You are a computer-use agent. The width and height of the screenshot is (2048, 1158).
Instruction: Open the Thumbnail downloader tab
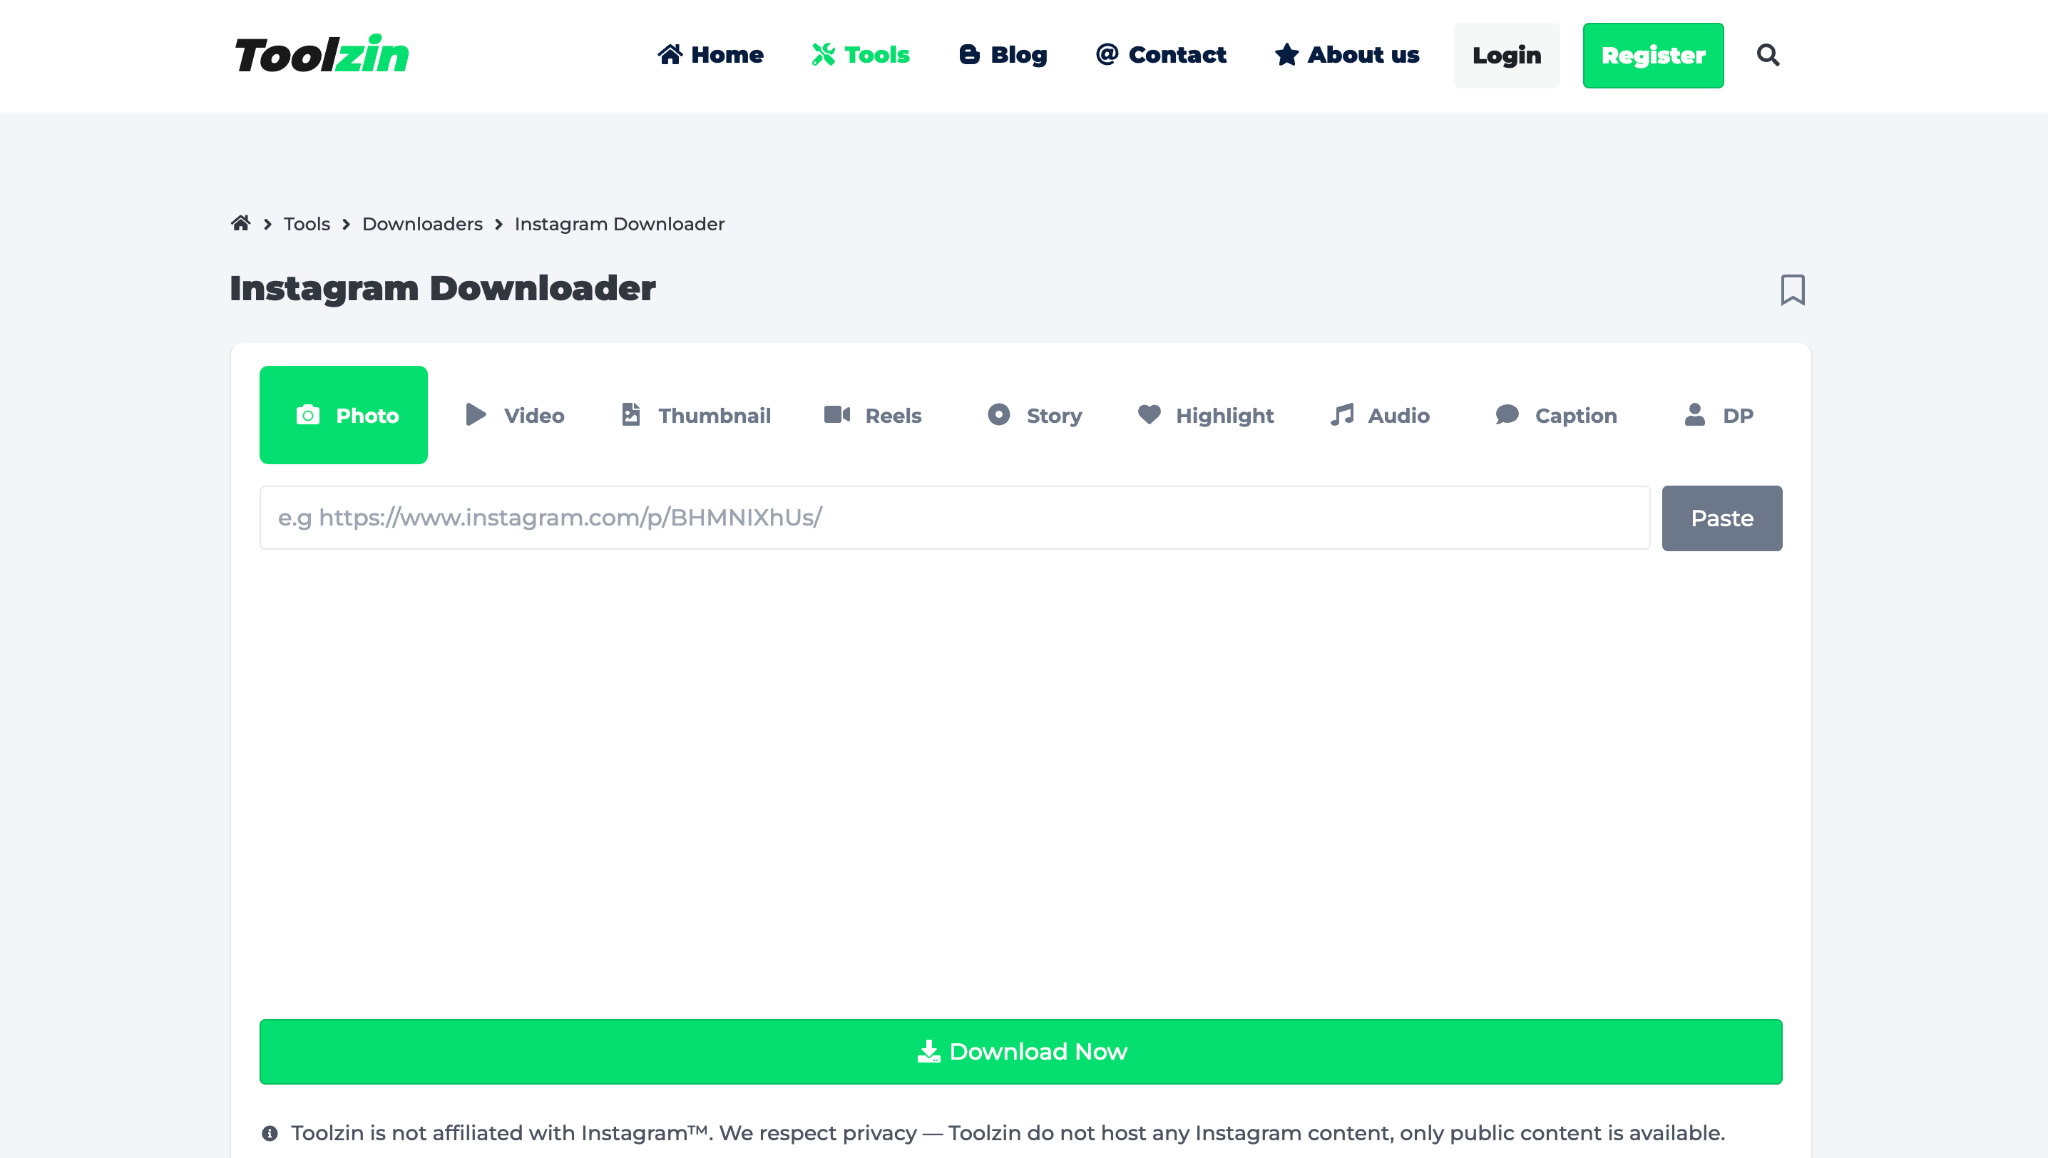pos(693,415)
